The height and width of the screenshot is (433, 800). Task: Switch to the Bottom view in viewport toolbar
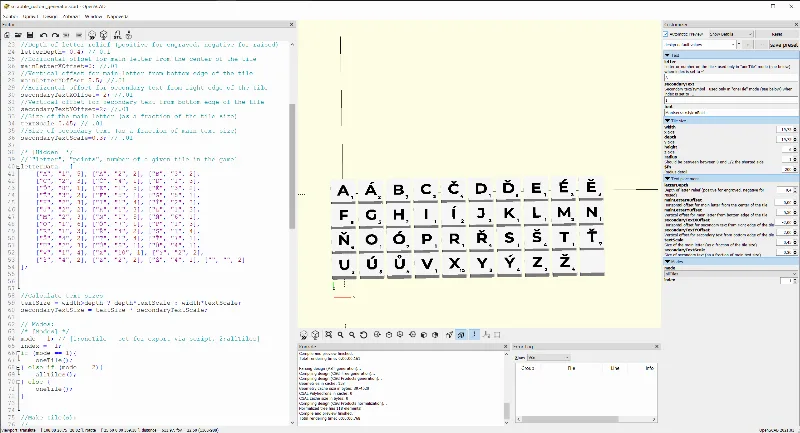click(400, 335)
